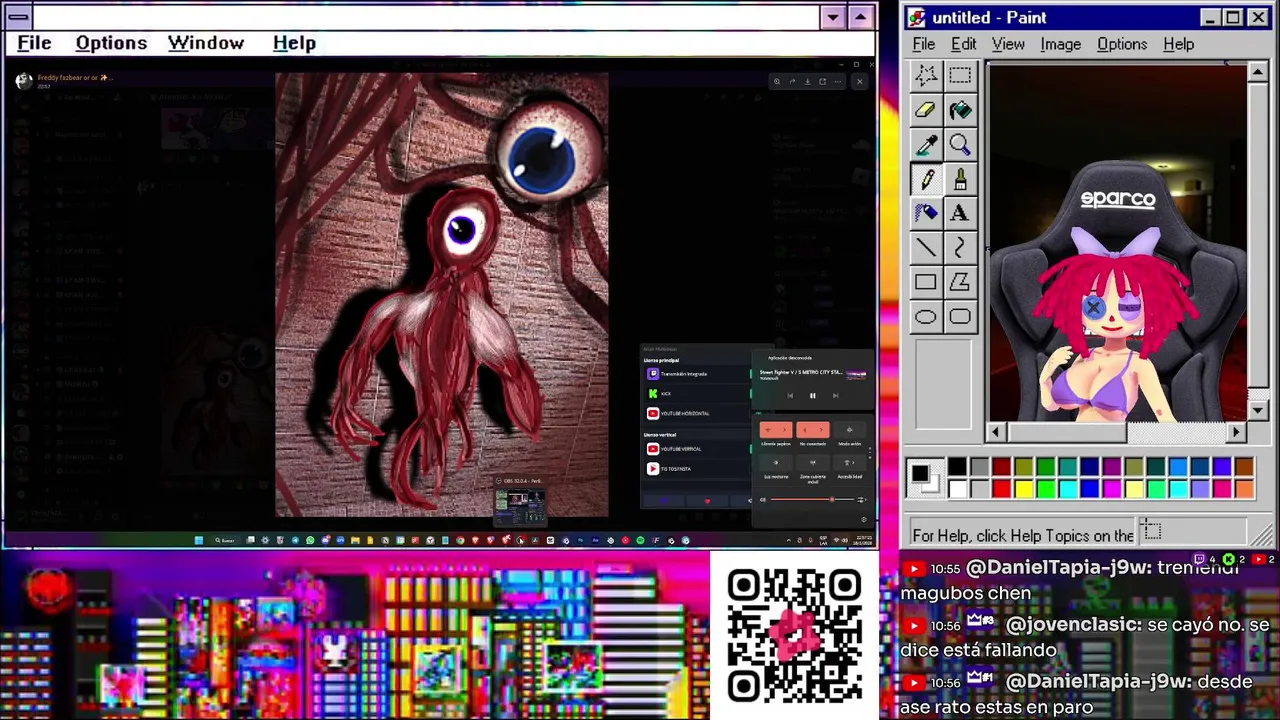Click the KICK channel icon
The height and width of the screenshot is (720, 1280).
pos(653,394)
